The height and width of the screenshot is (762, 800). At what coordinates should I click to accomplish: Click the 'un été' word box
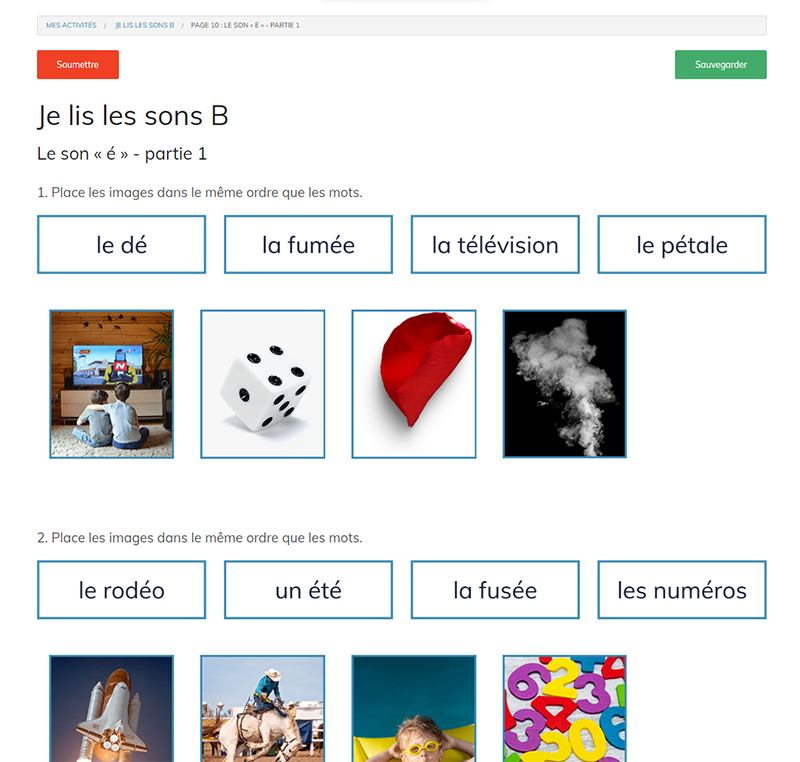pos(308,590)
